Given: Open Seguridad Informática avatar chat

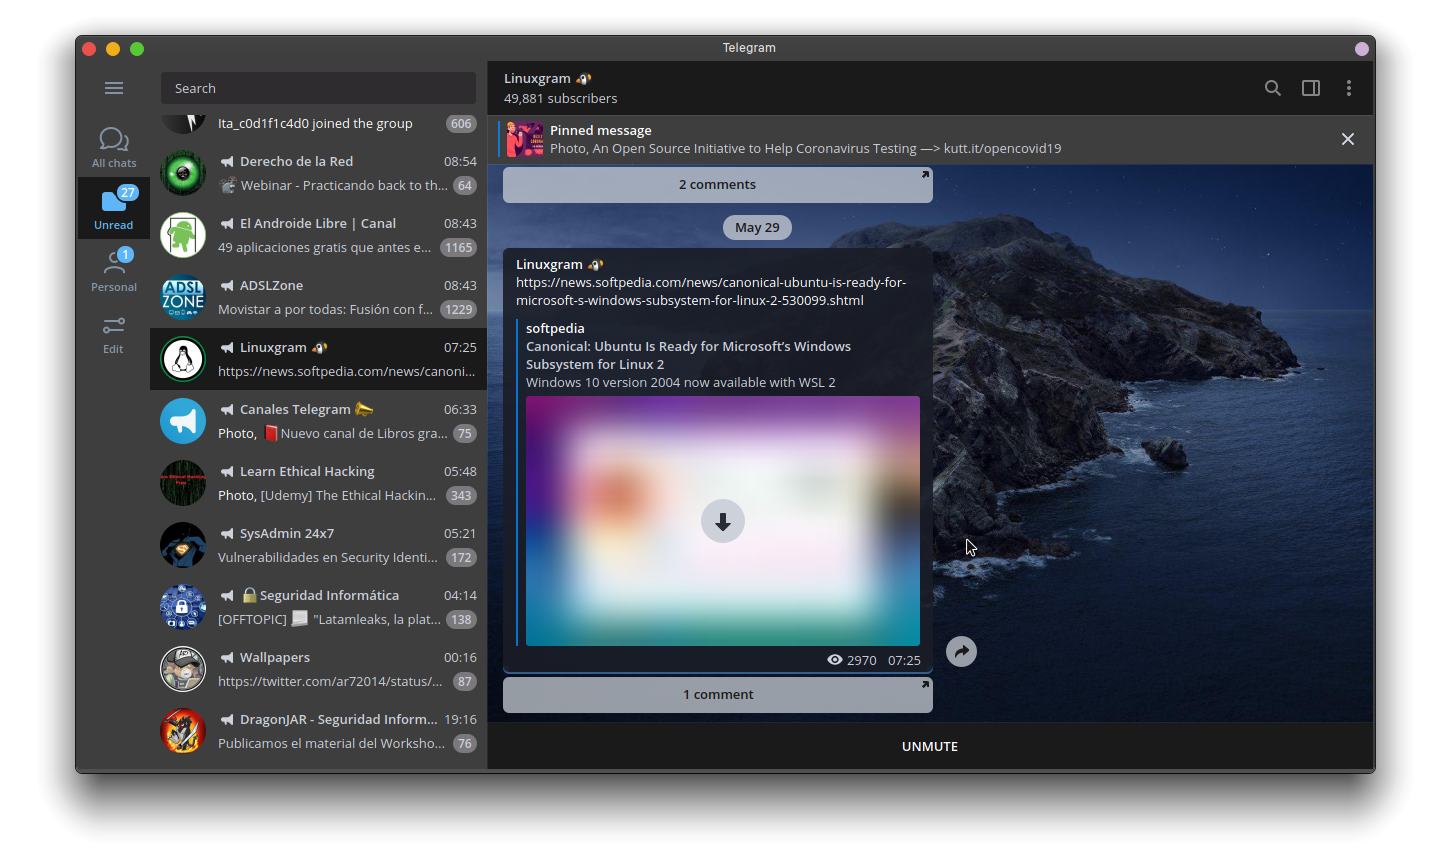Looking at the screenshot, I should click(183, 607).
